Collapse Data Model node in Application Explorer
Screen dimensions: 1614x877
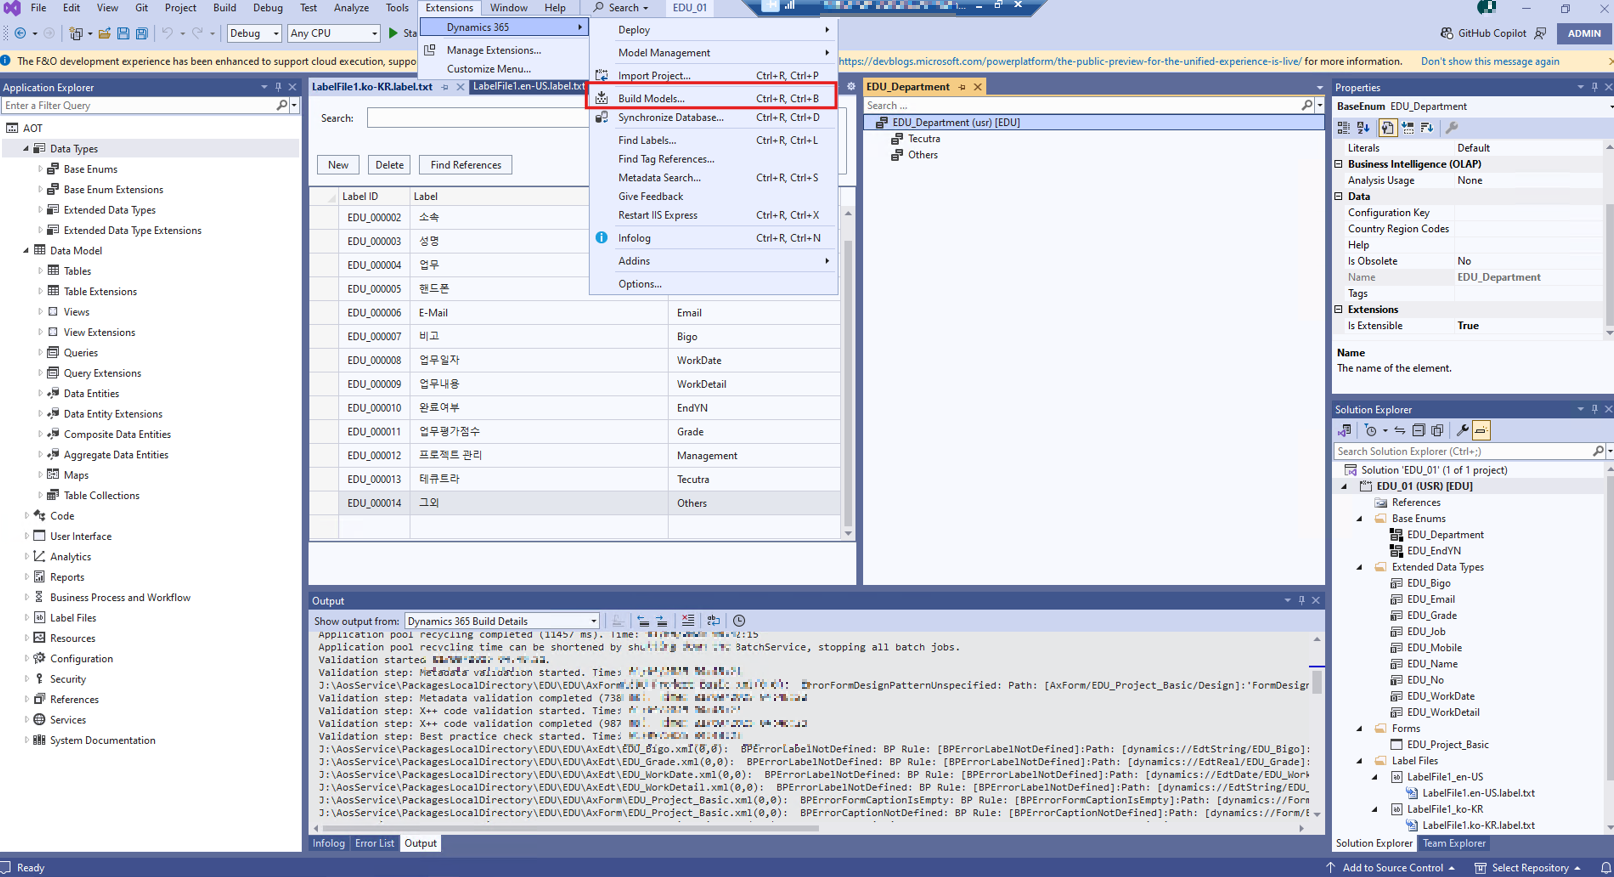coord(26,250)
